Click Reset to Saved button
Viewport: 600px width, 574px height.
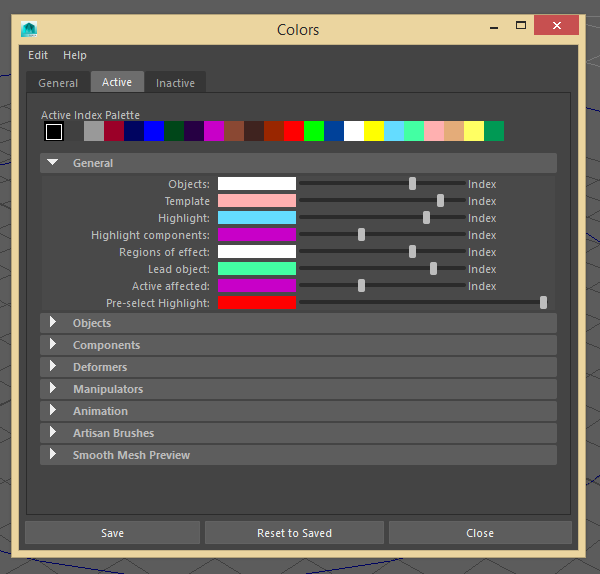pyautogui.click(x=294, y=533)
